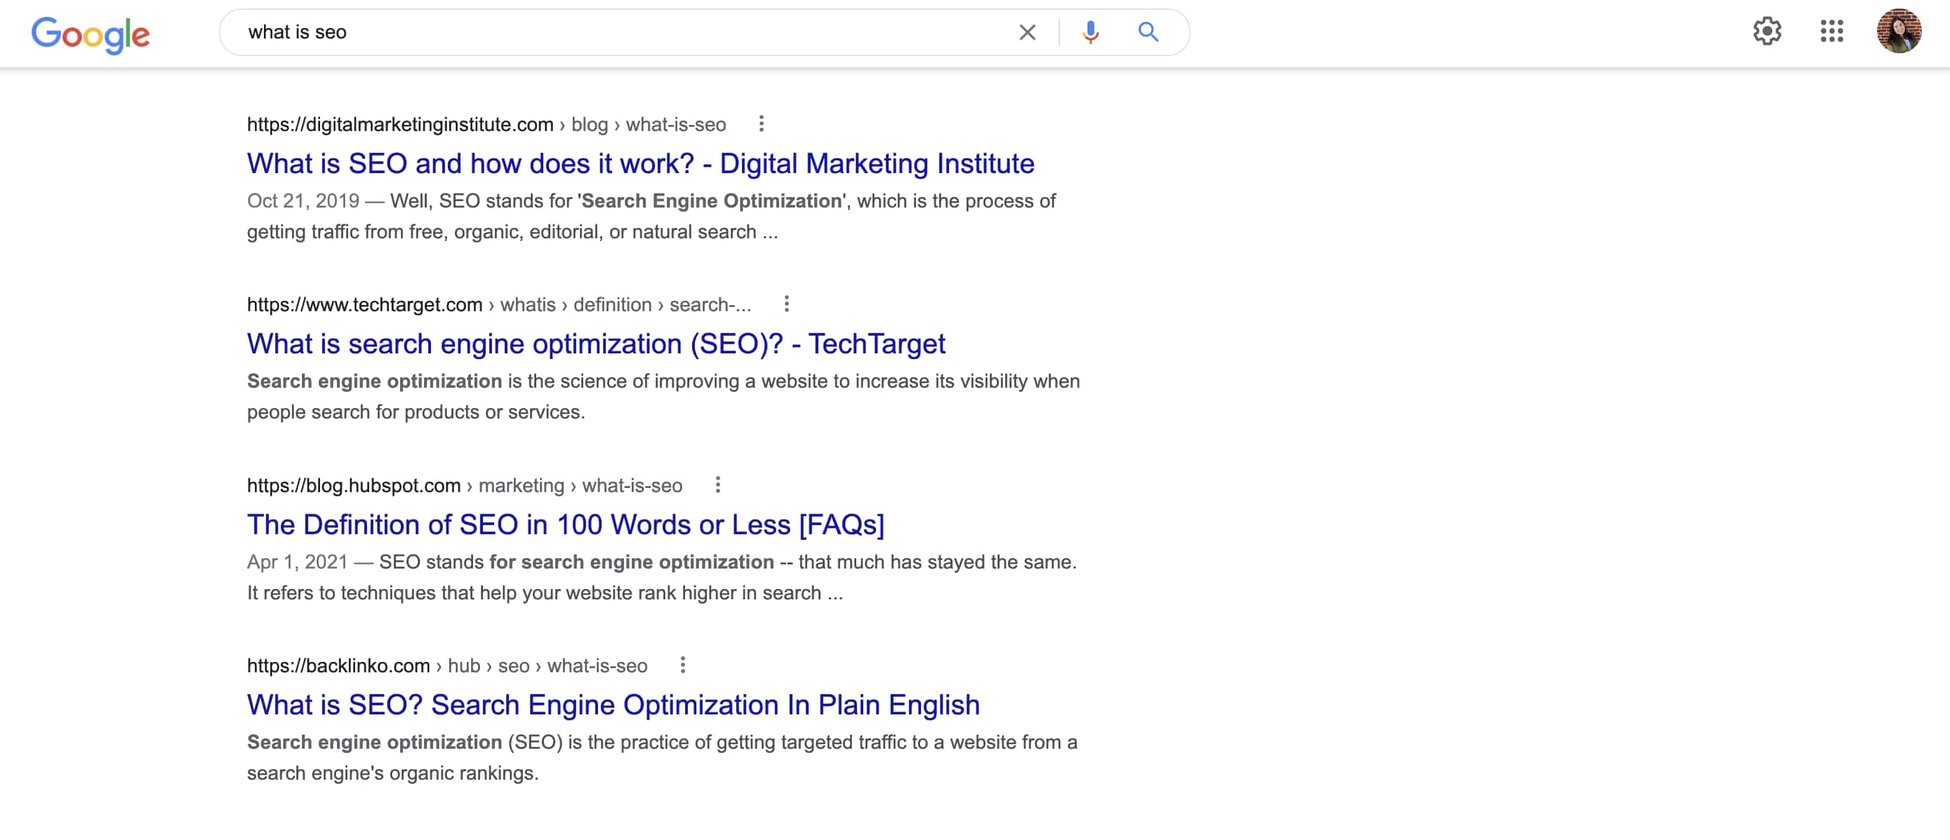Open three-dot menu for the Digital Marketing Institute result
Viewport: 1950px width, 840px height.
pos(761,124)
